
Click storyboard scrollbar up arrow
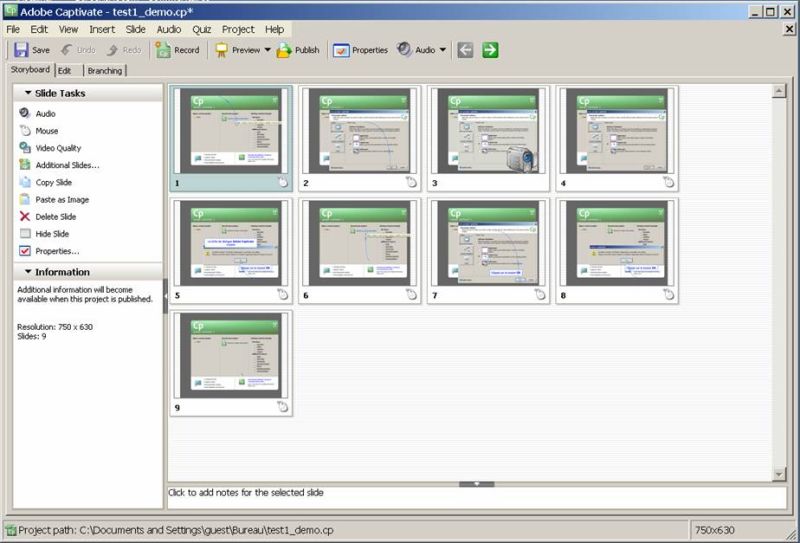[779, 91]
